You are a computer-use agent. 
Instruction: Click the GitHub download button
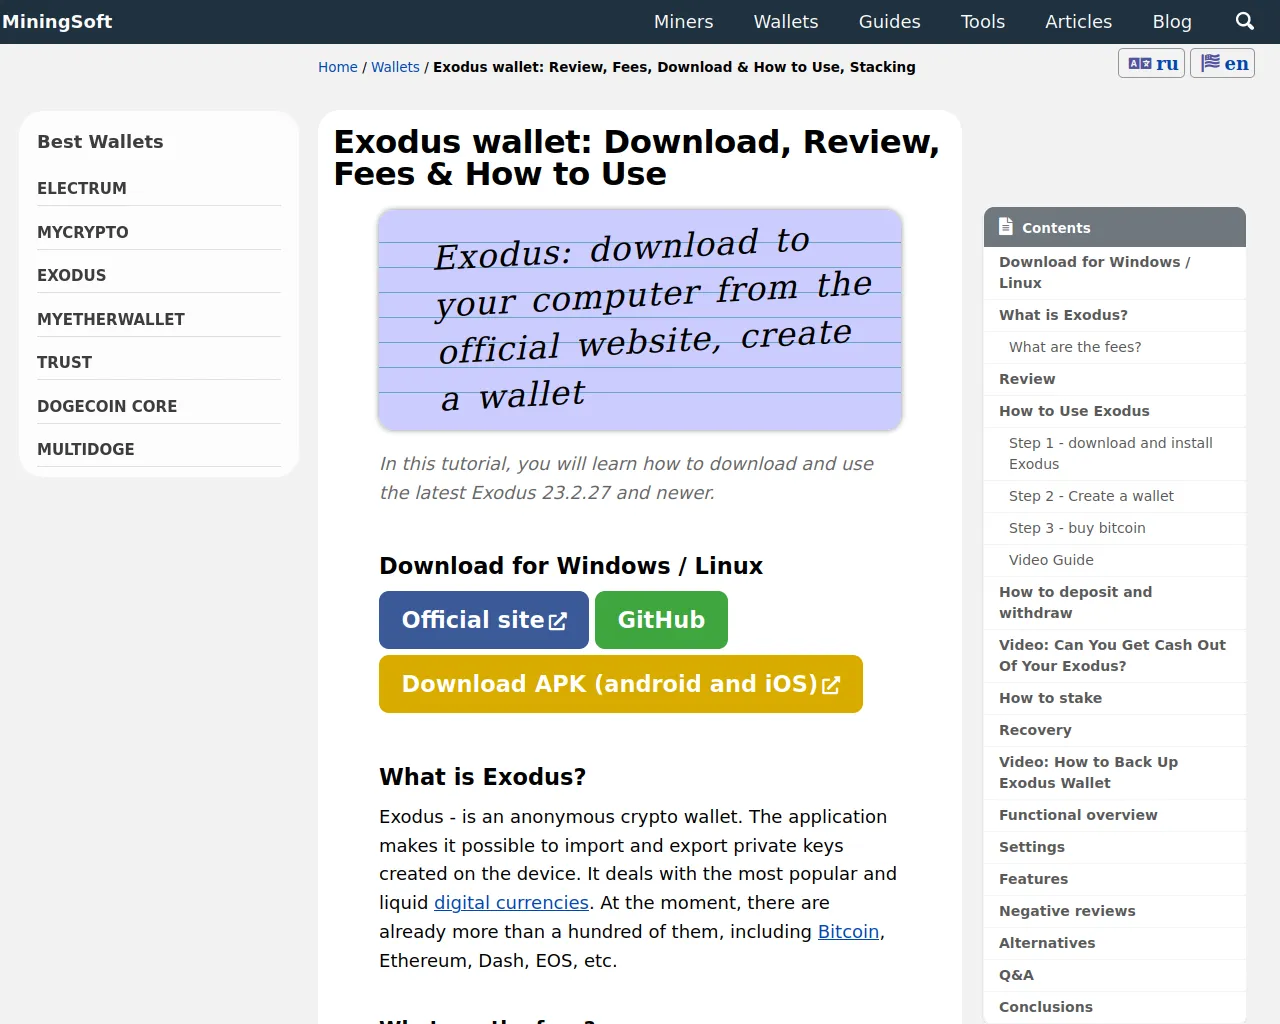click(661, 620)
